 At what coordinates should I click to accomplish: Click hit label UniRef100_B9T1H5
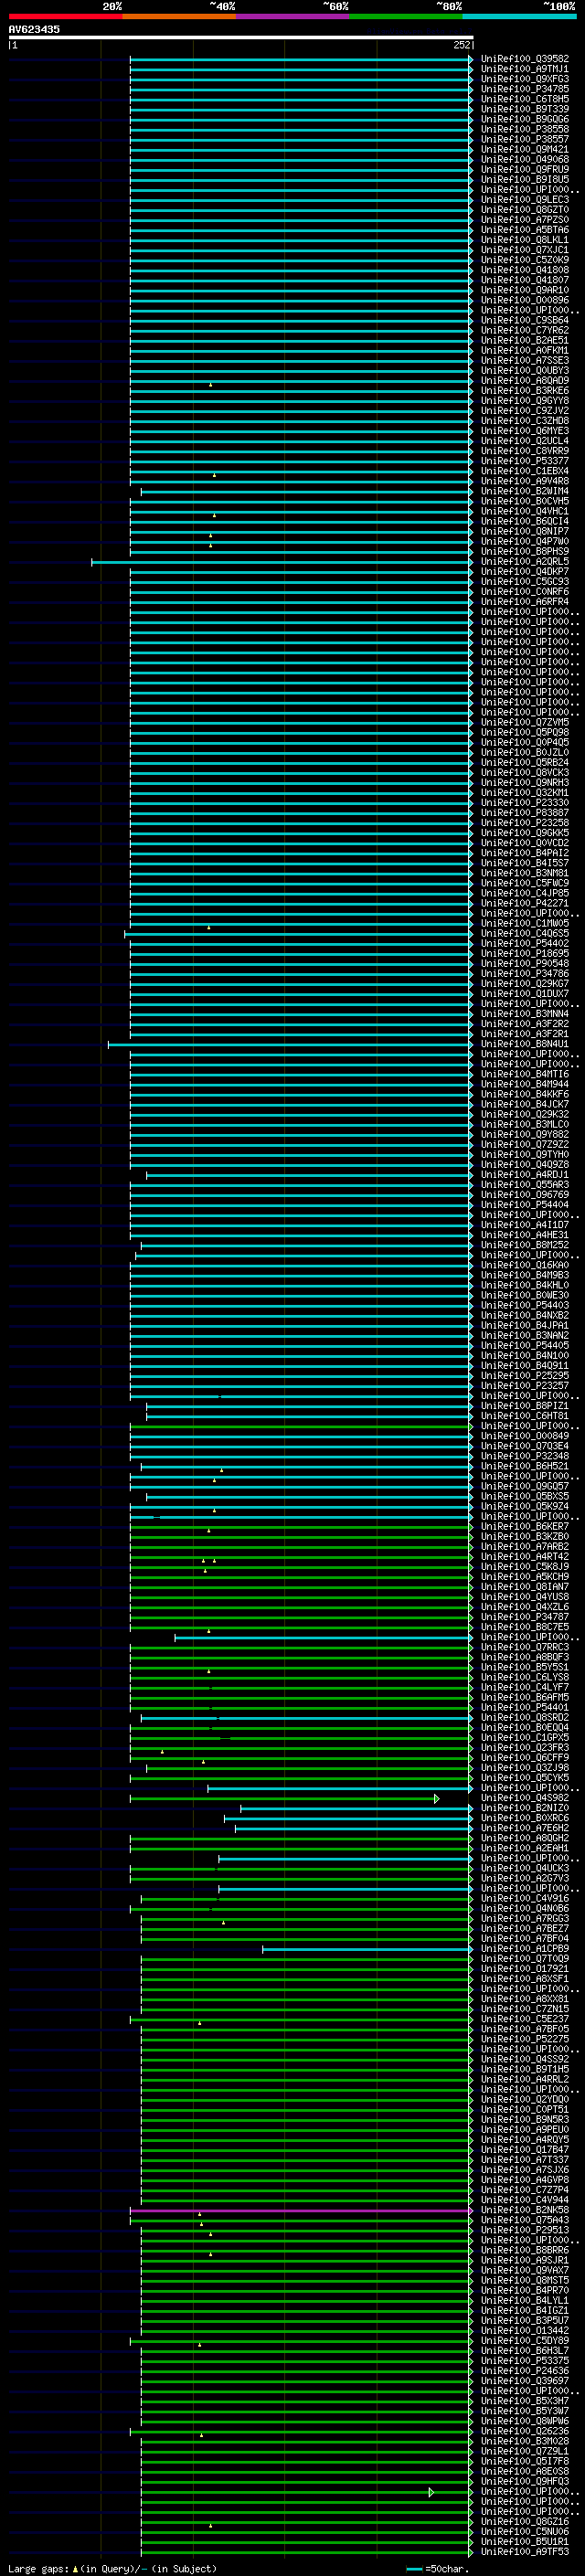pos(524,2069)
